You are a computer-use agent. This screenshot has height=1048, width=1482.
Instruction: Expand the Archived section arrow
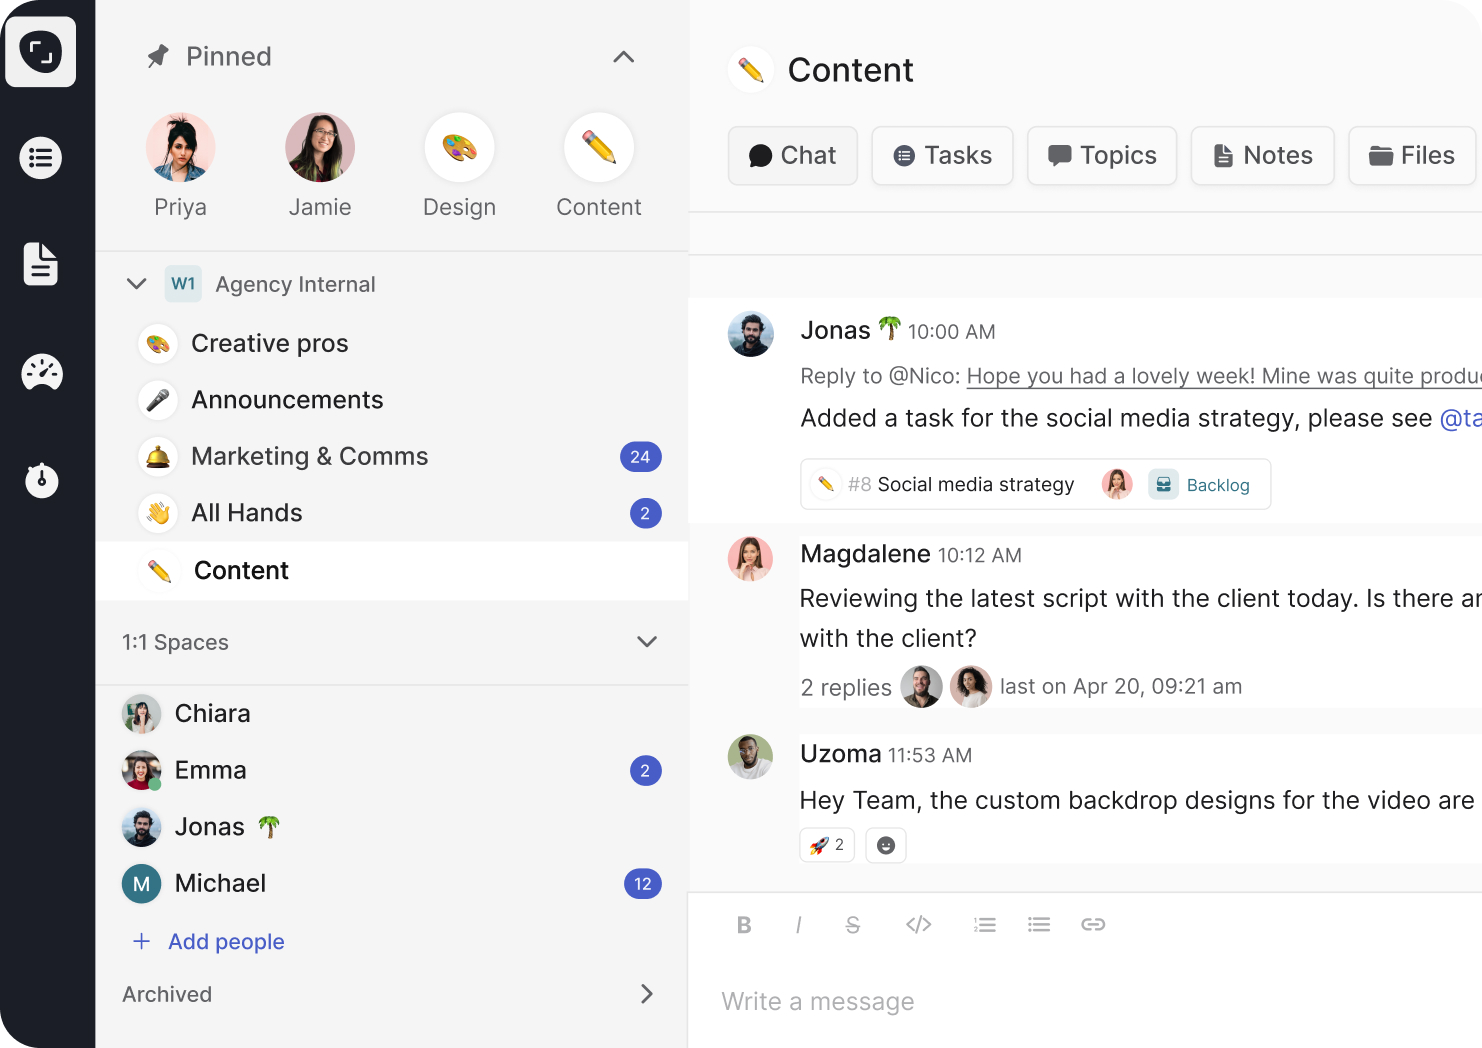647,994
